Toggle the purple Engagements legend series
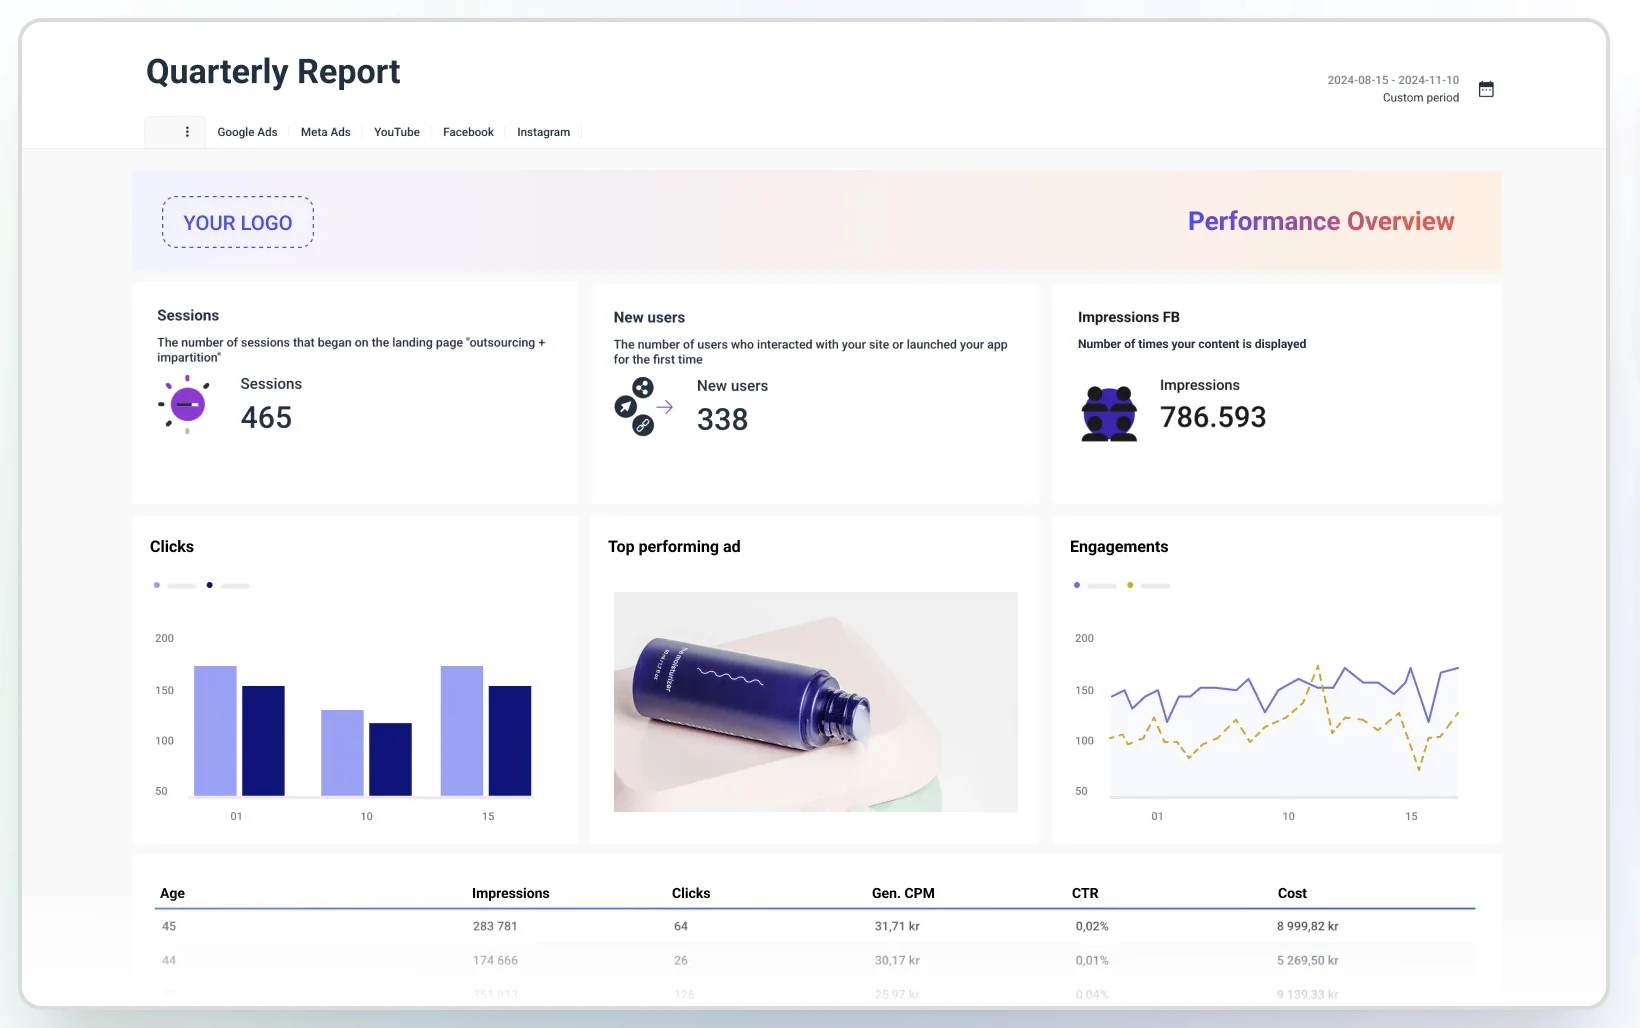1640x1028 pixels. pyautogui.click(x=1095, y=585)
